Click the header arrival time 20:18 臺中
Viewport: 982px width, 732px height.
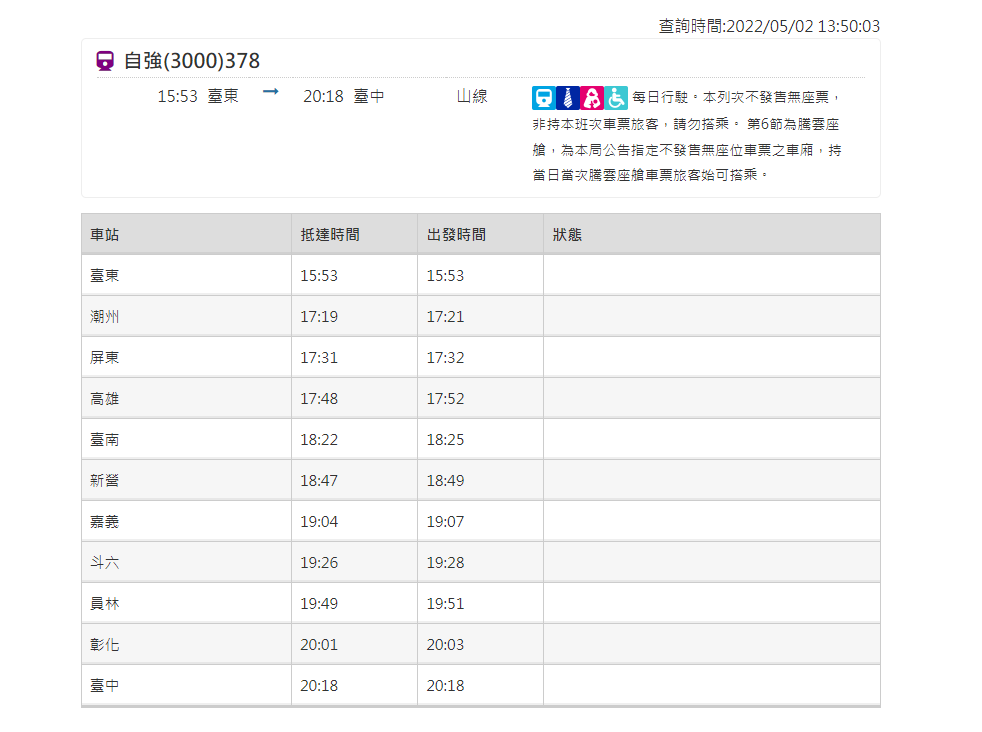[x=344, y=96]
